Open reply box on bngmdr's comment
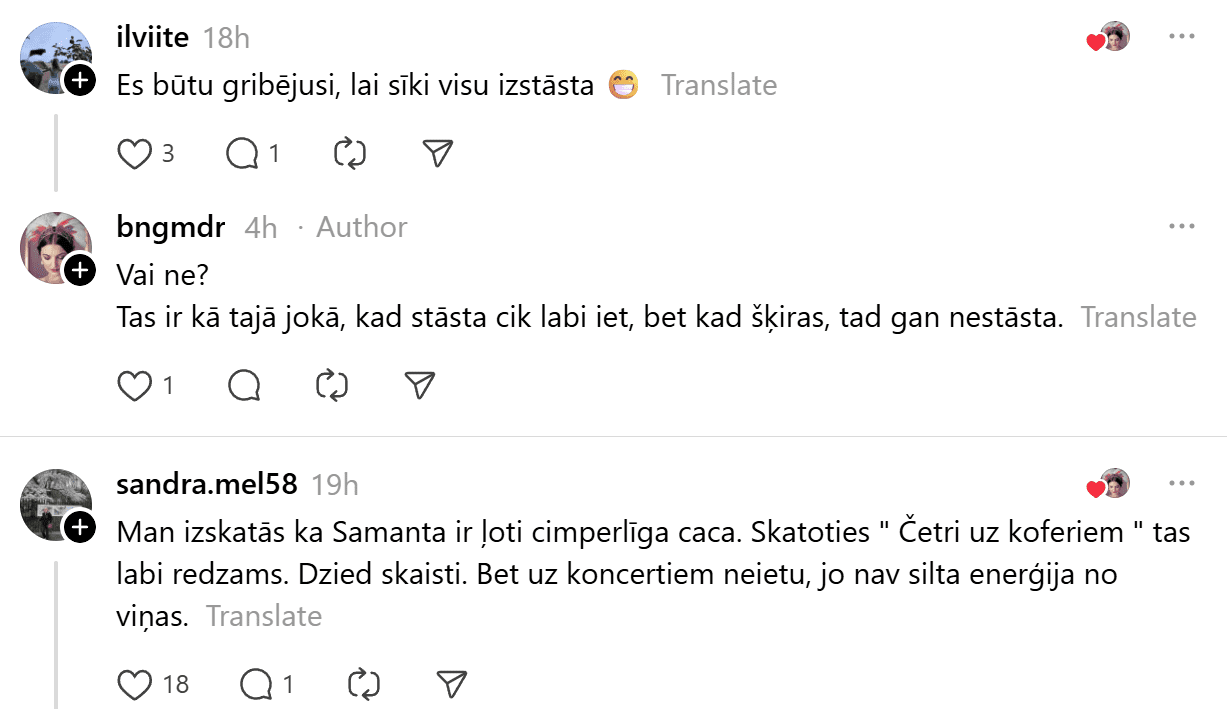The image size is (1227, 709). point(244,385)
